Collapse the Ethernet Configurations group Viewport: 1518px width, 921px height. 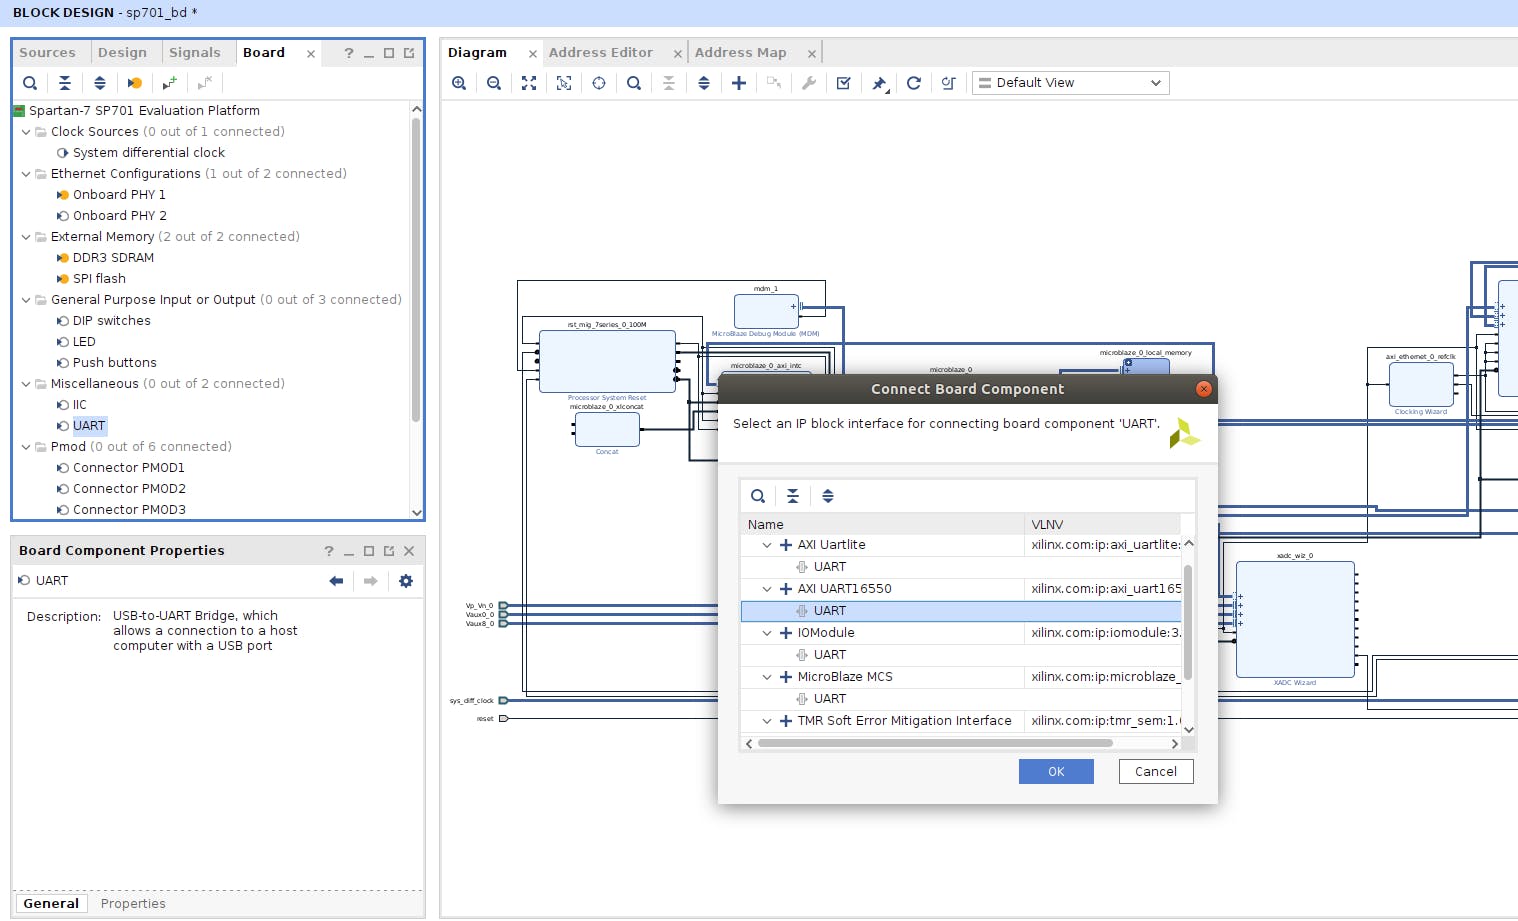click(26, 174)
